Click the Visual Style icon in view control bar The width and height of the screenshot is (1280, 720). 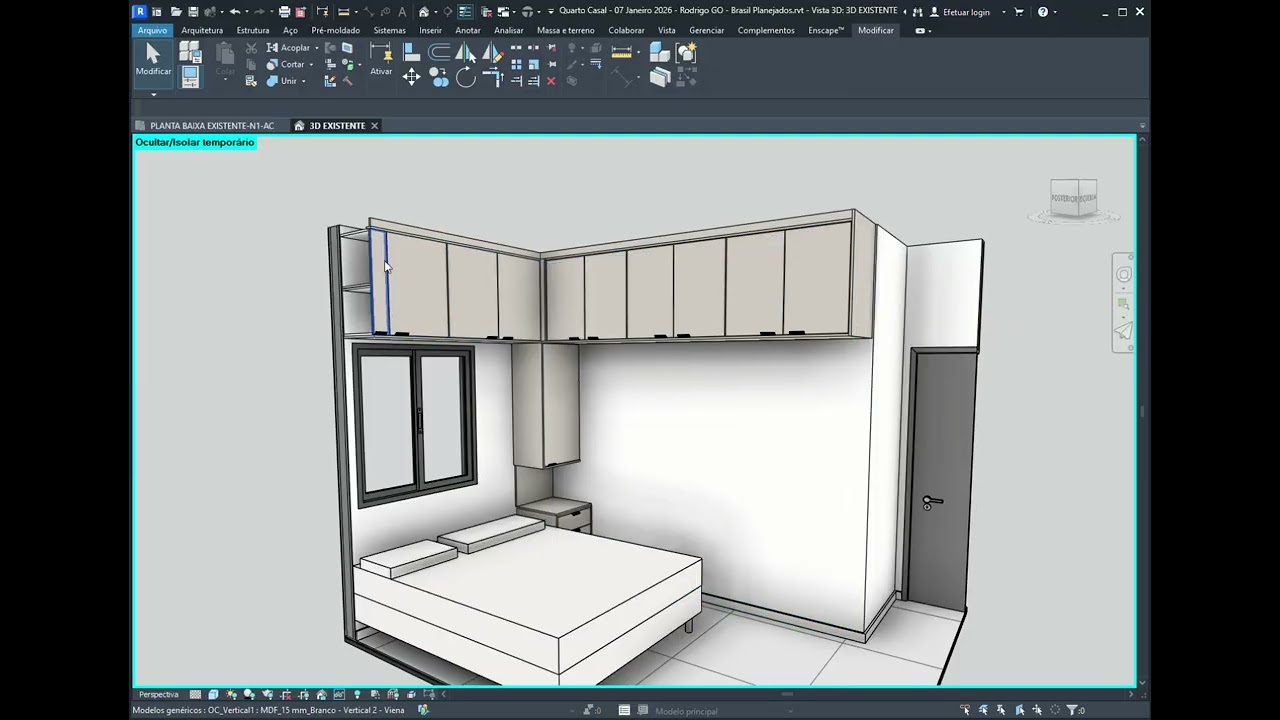(x=213, y=694)
